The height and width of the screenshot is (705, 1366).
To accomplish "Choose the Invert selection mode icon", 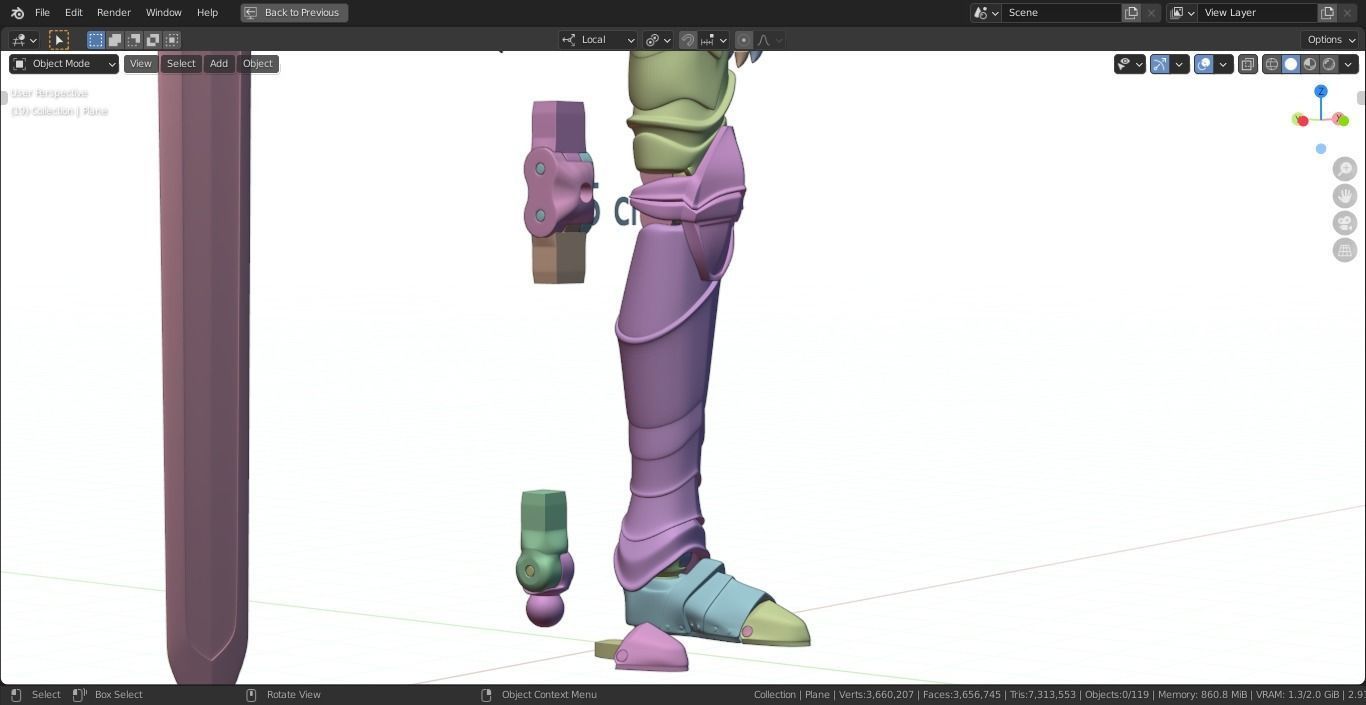I will (x=153, y=40).
